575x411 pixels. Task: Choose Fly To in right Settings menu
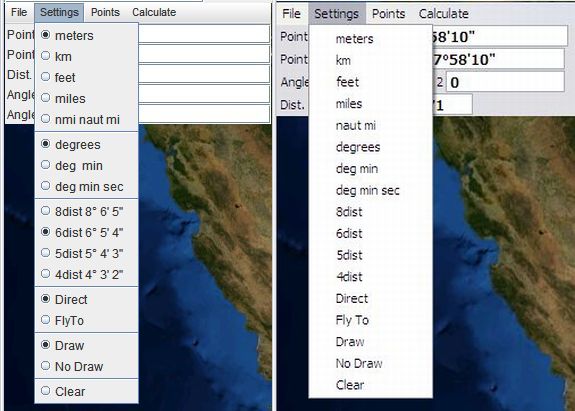pyautogui.click(x=370, y=320)
